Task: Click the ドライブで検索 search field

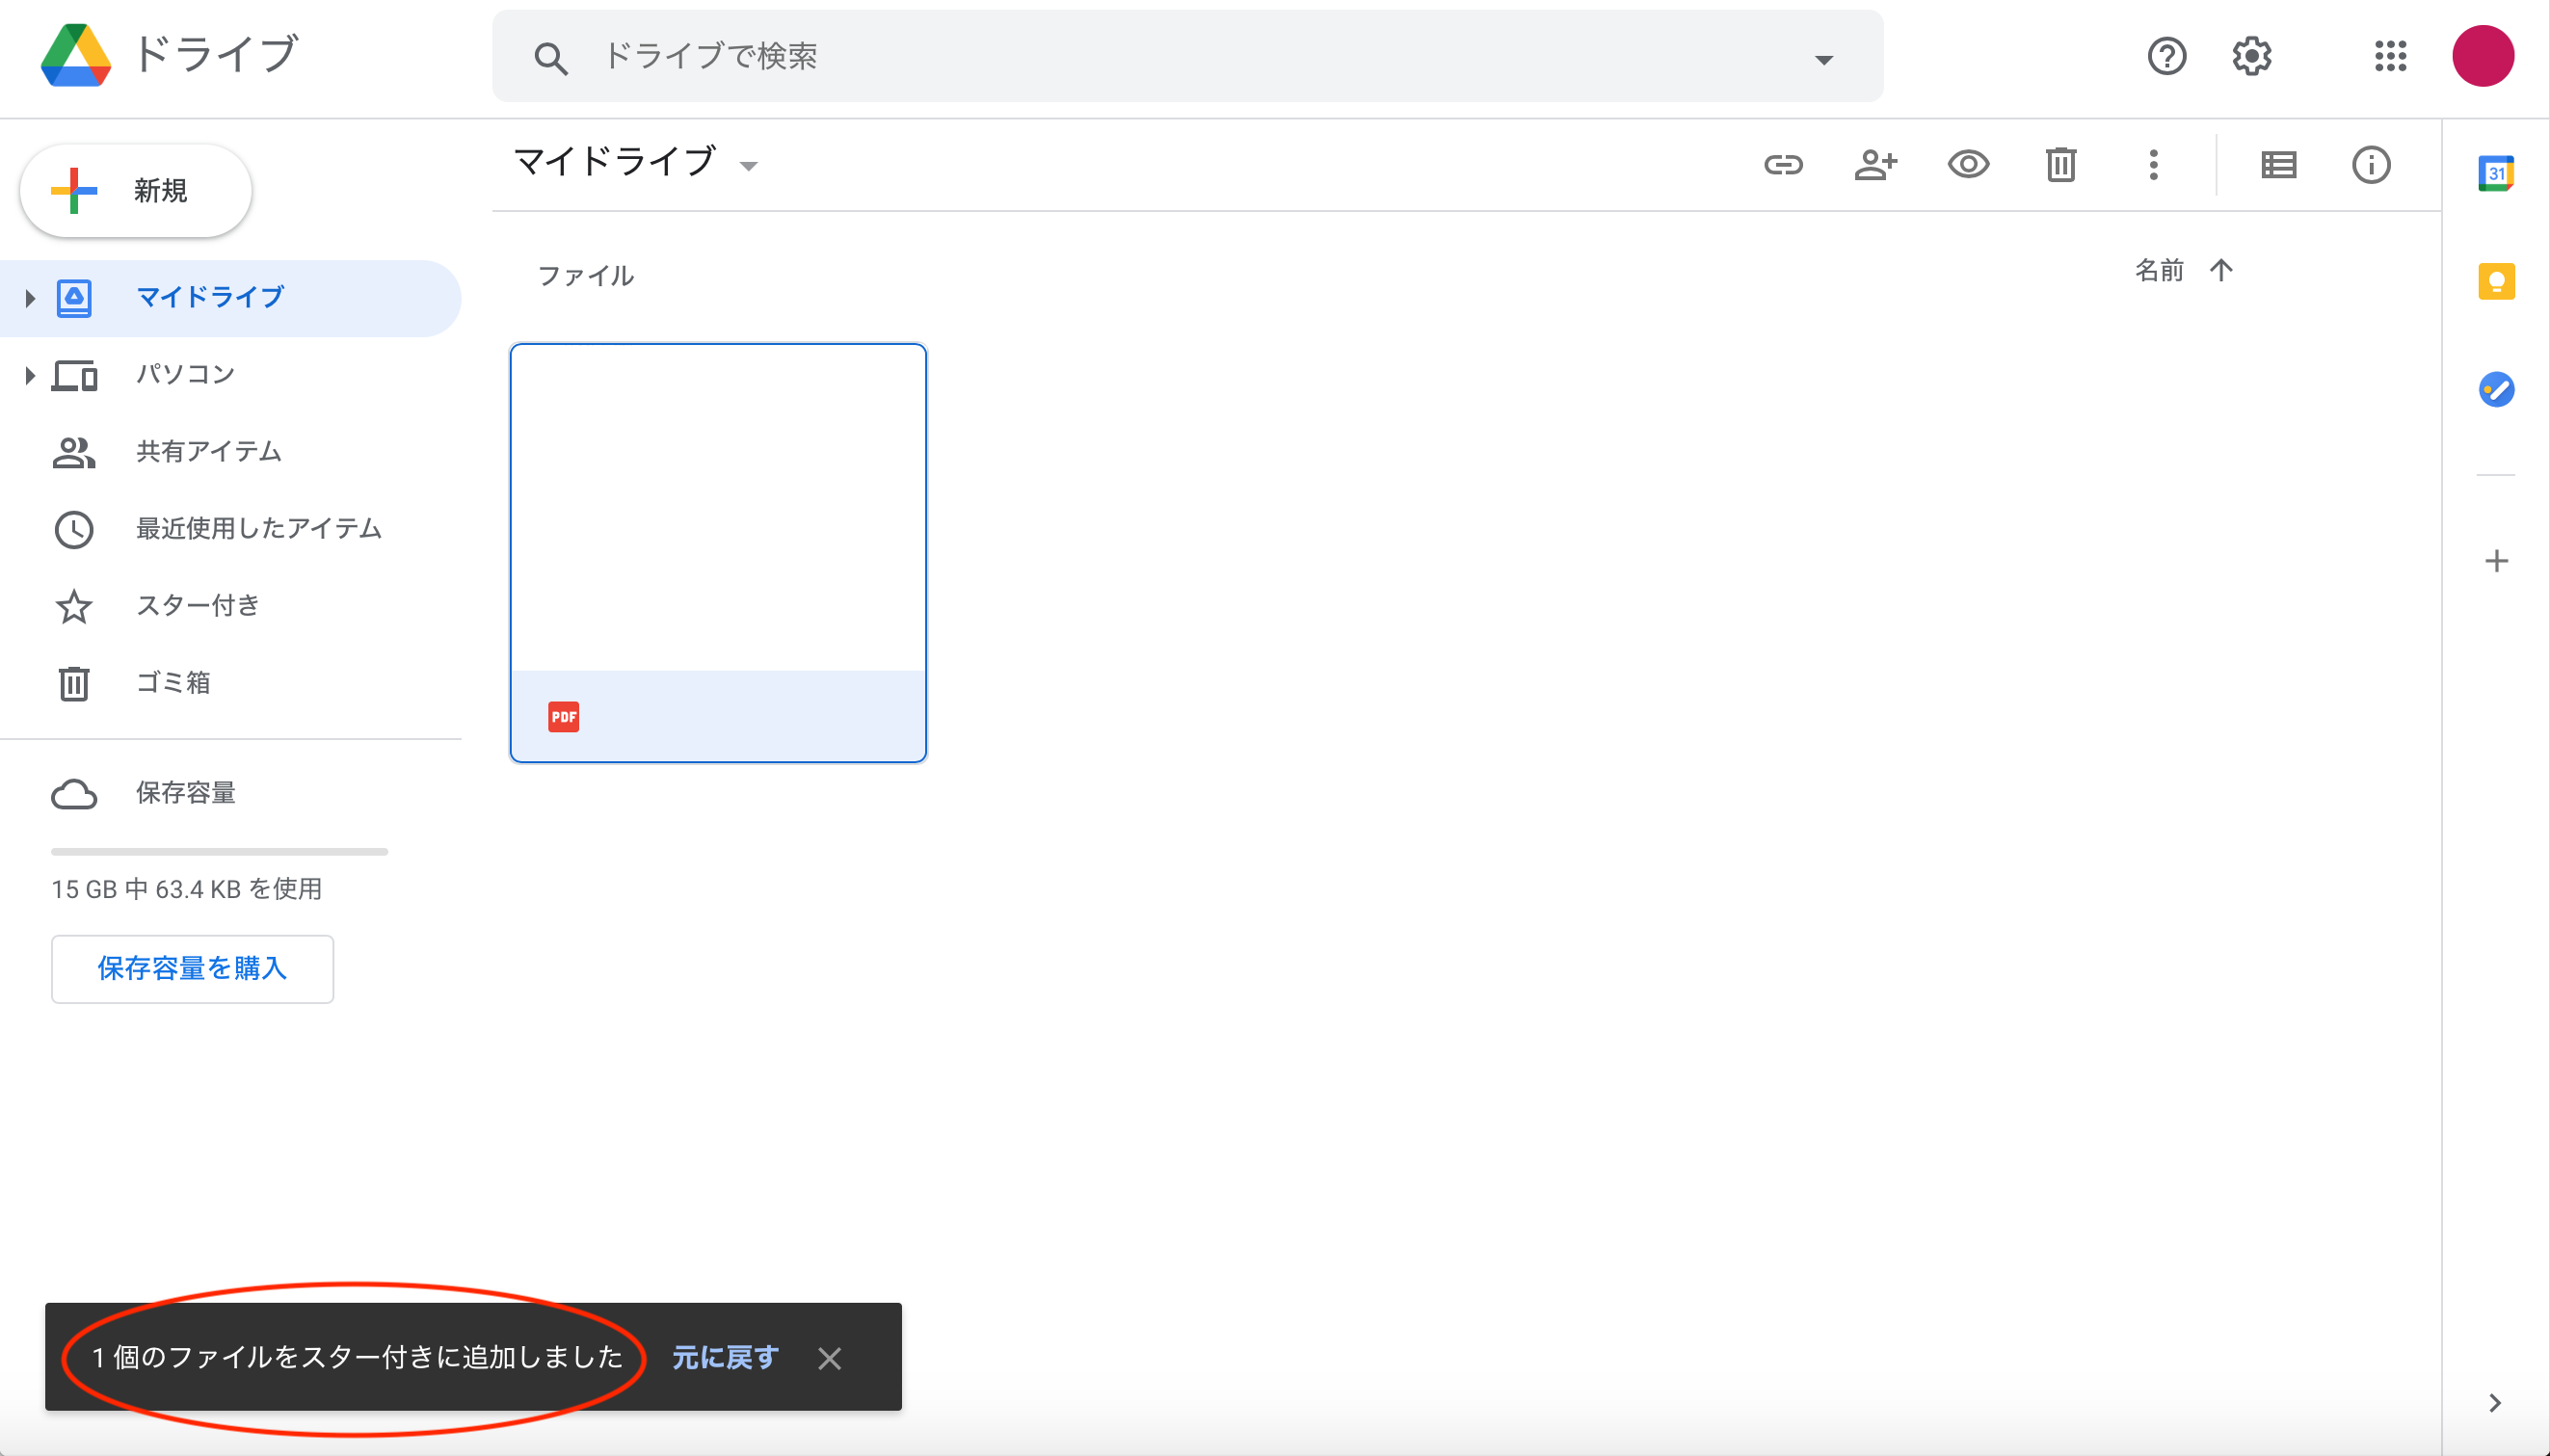Action: coord(1187,56)
